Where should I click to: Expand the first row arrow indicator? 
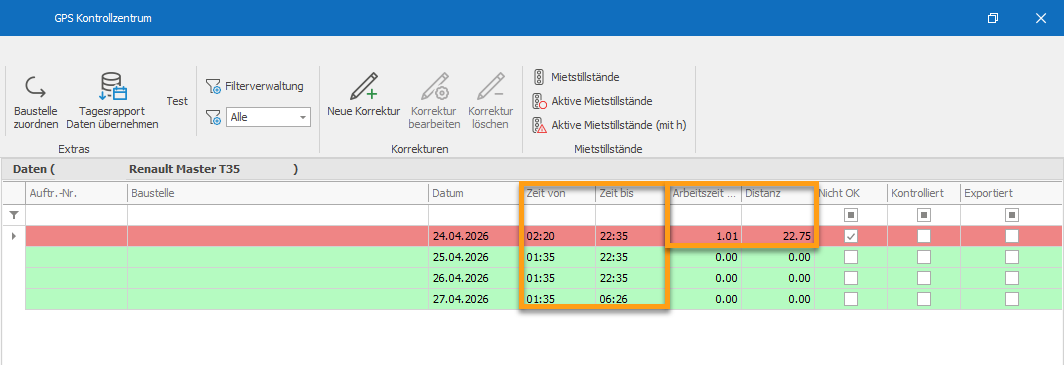point(14,236)
